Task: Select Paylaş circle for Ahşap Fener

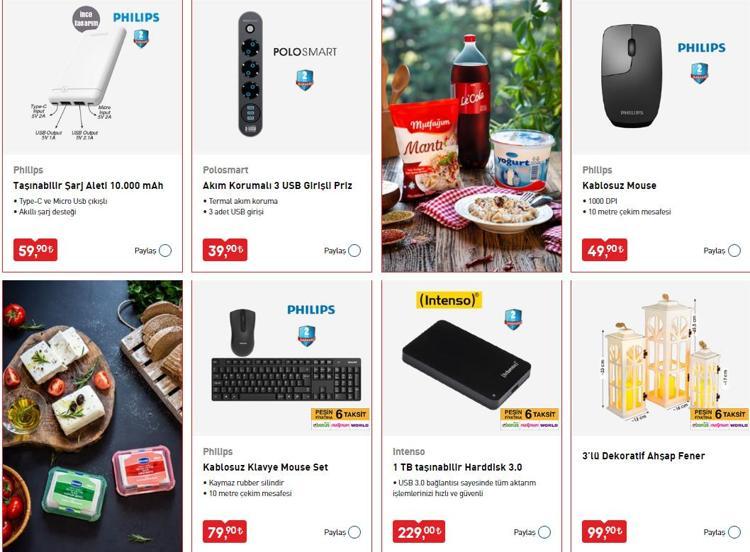Action: [734, 532]
